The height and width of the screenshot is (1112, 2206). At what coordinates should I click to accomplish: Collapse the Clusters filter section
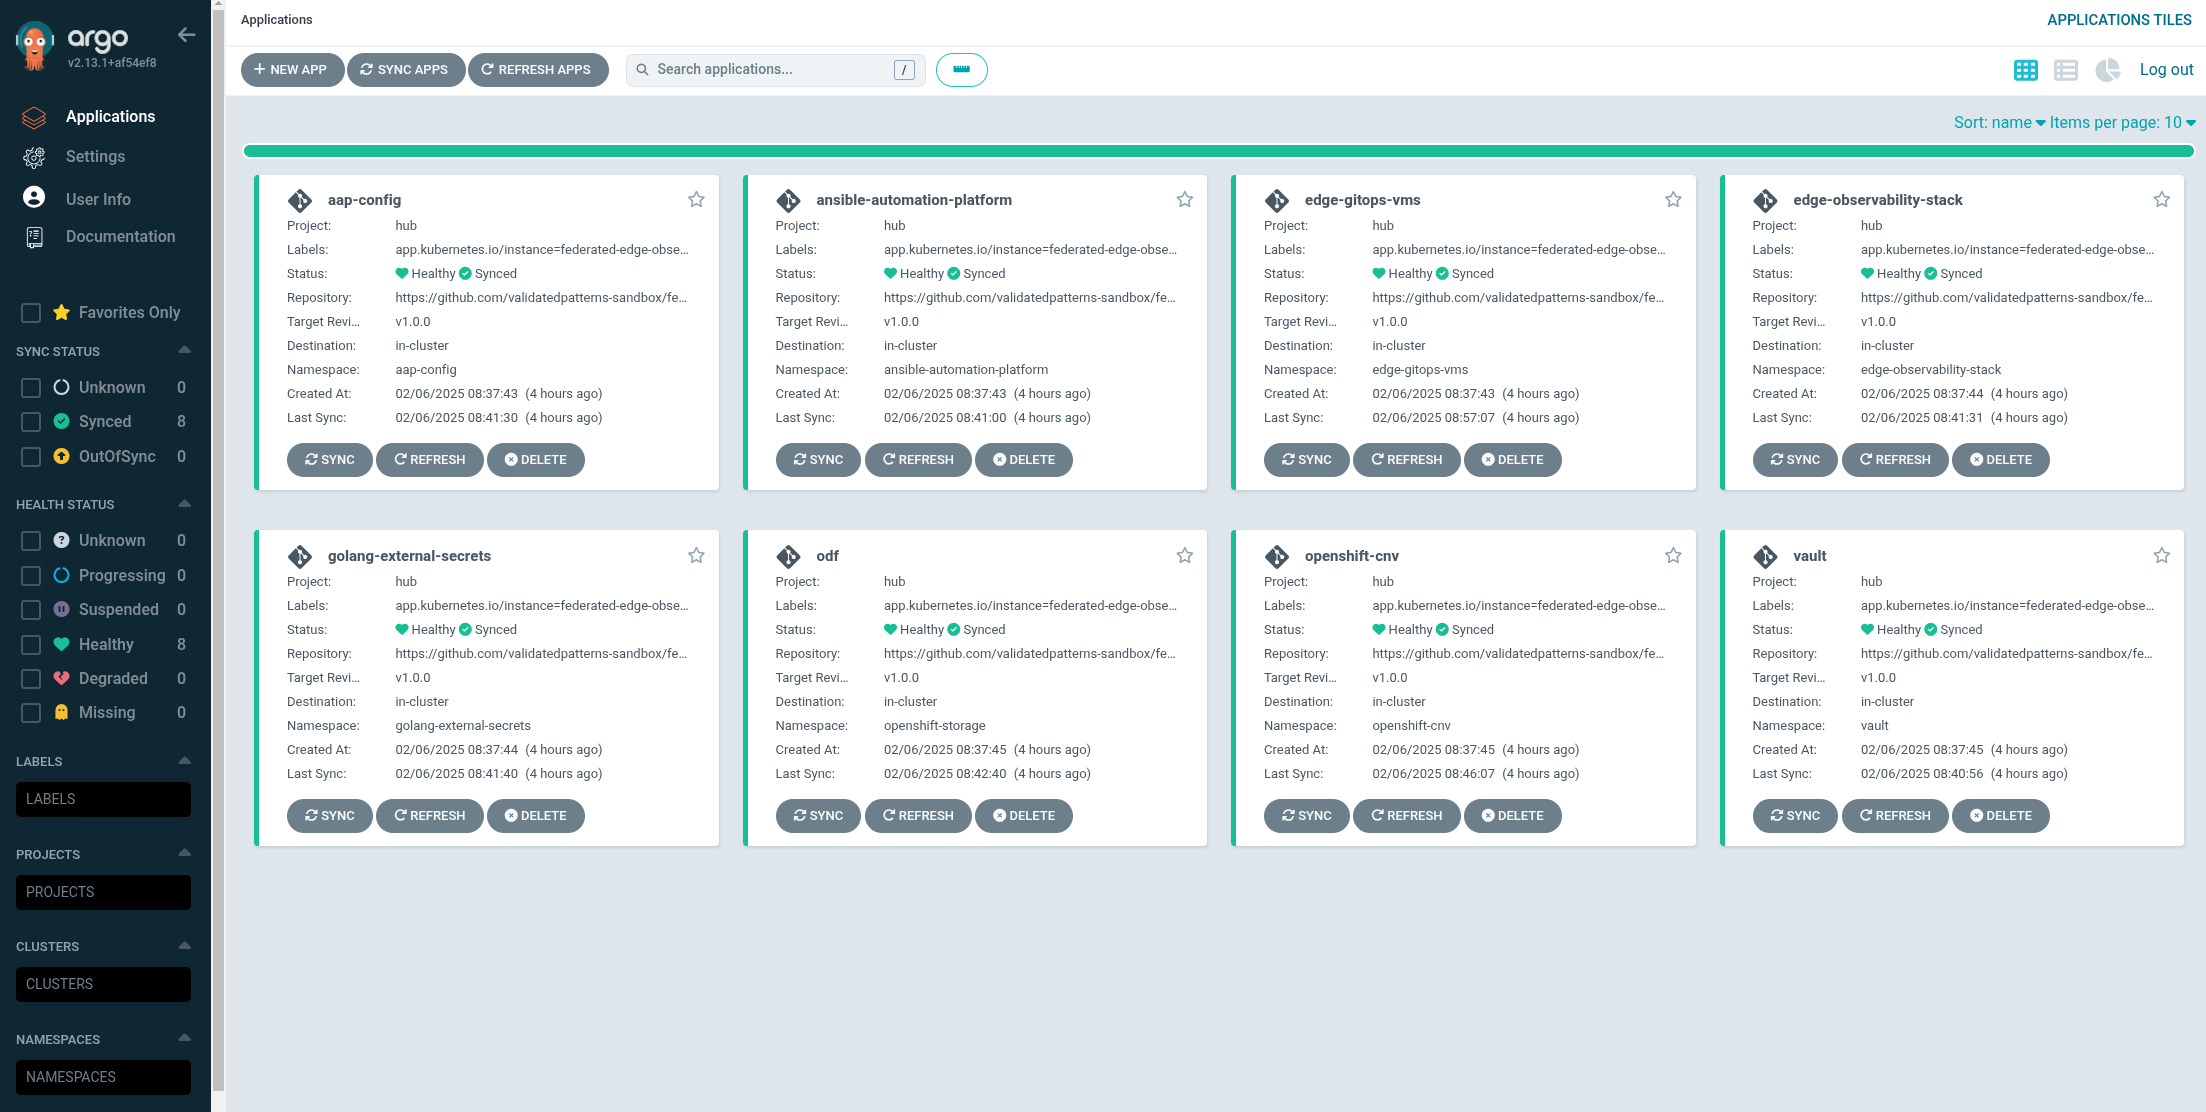pyautogui.click(x=184, y=945)
